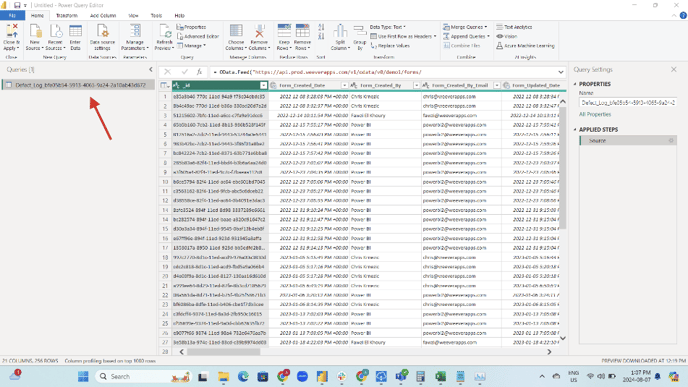Open Form_Created_Date column filter dropdown

point(344,85)
